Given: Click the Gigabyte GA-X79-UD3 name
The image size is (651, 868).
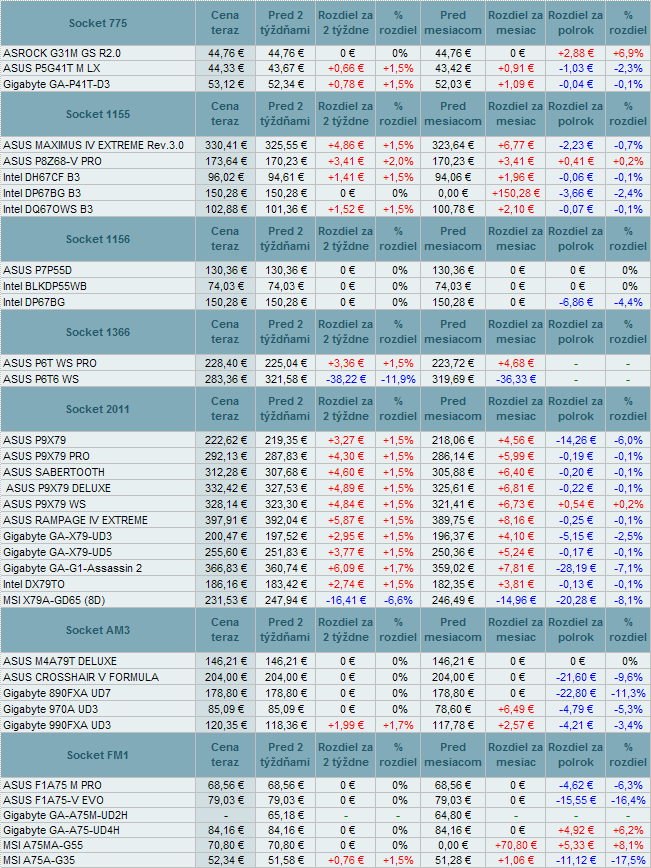Looking at the screenshot, I should tap(58, 536).
